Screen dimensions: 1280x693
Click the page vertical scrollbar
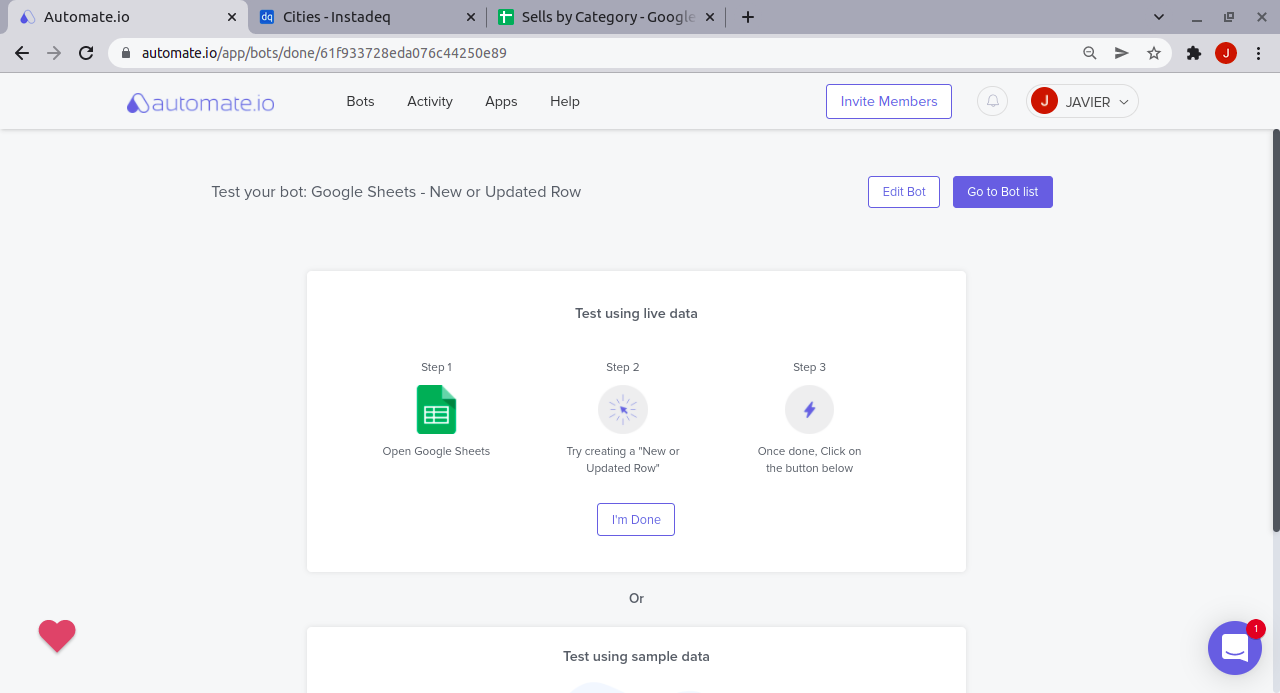1275,330
